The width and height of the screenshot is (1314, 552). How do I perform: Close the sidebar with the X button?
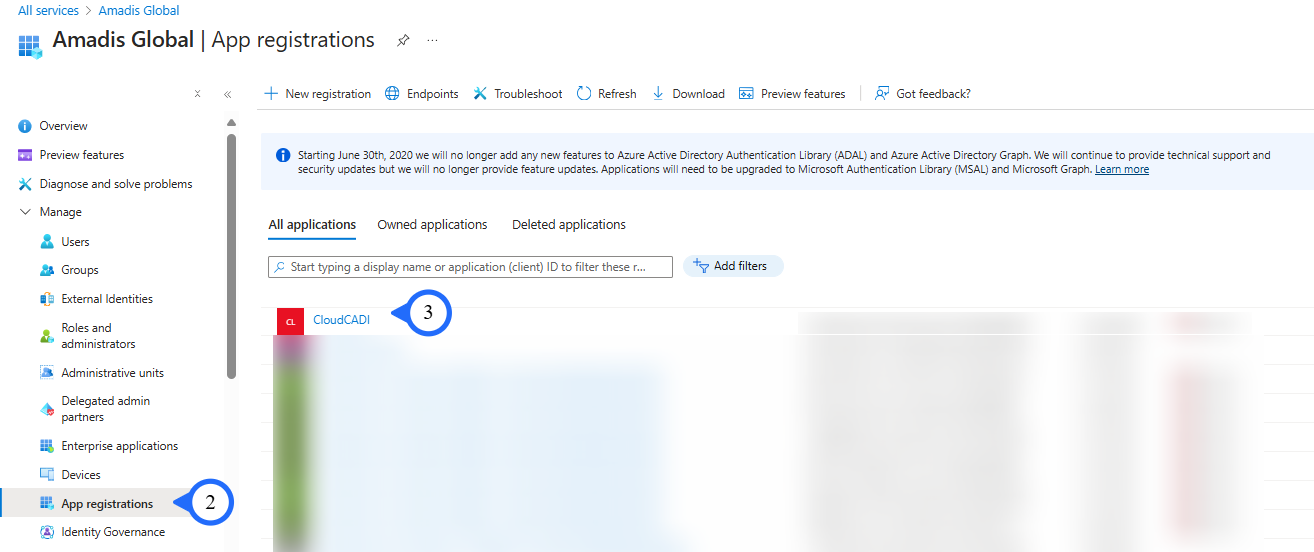click(x=198, y=94)
